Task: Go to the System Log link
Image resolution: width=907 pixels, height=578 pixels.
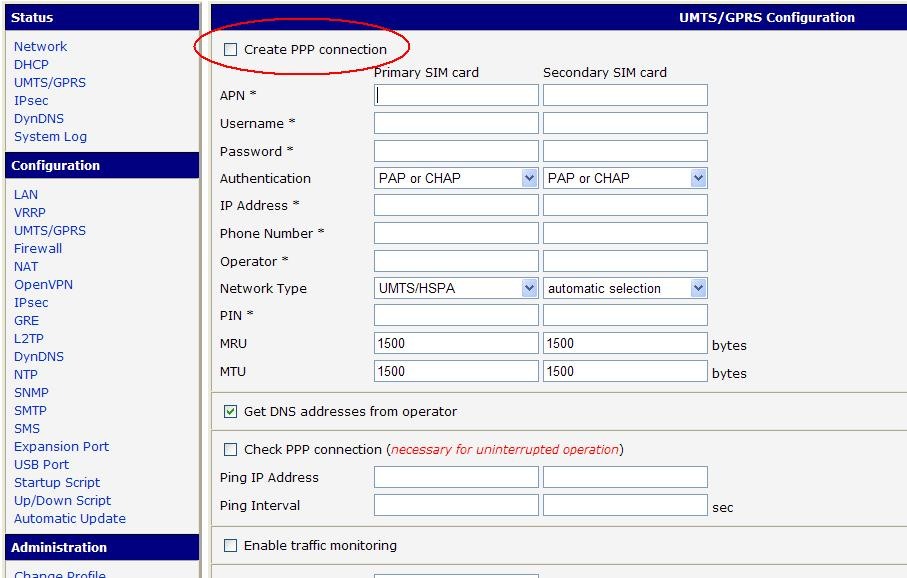Action: pyautogui.click(x=50, y=137)
